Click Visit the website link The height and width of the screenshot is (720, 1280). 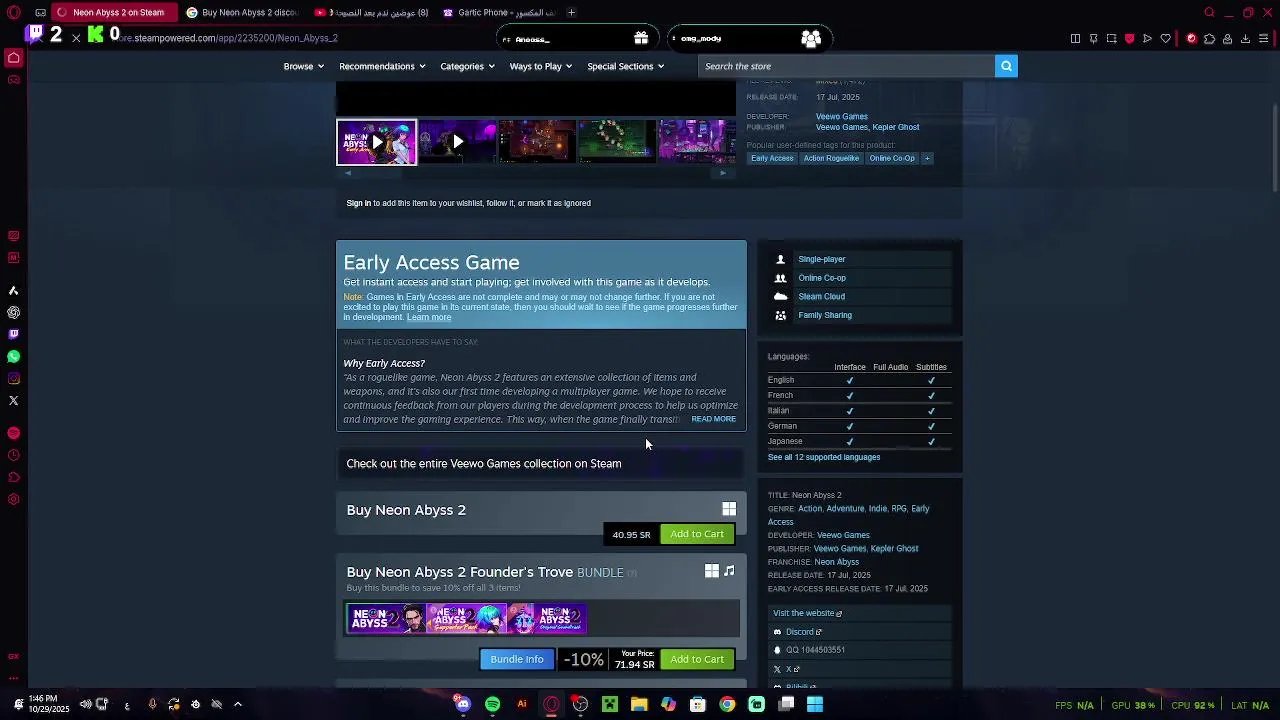pos(807,613)
